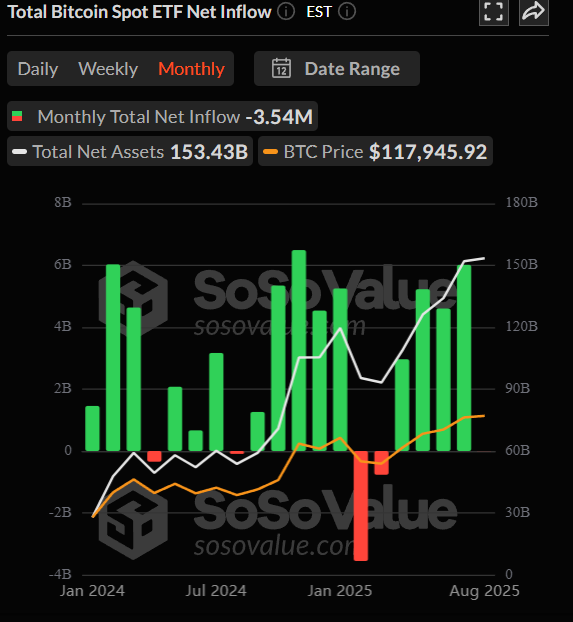The height and width of the screenshot is (622, 573).
Task: Click the white Total Net Assets swatch
Action: tap(19, 152)
